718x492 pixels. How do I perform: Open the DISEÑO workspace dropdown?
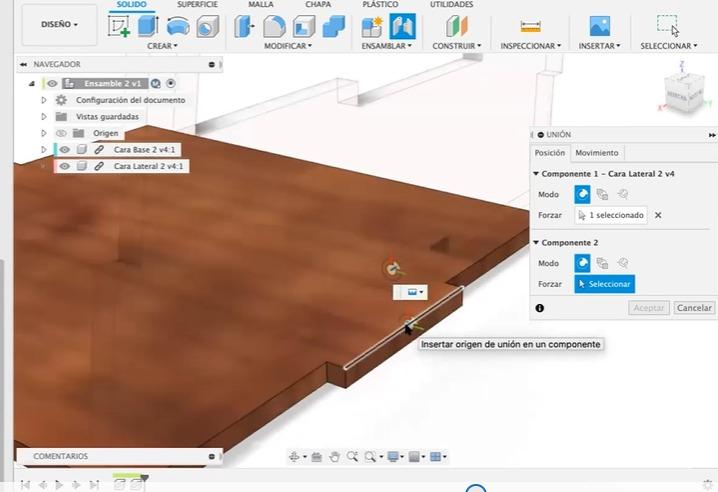coord(60,24)
